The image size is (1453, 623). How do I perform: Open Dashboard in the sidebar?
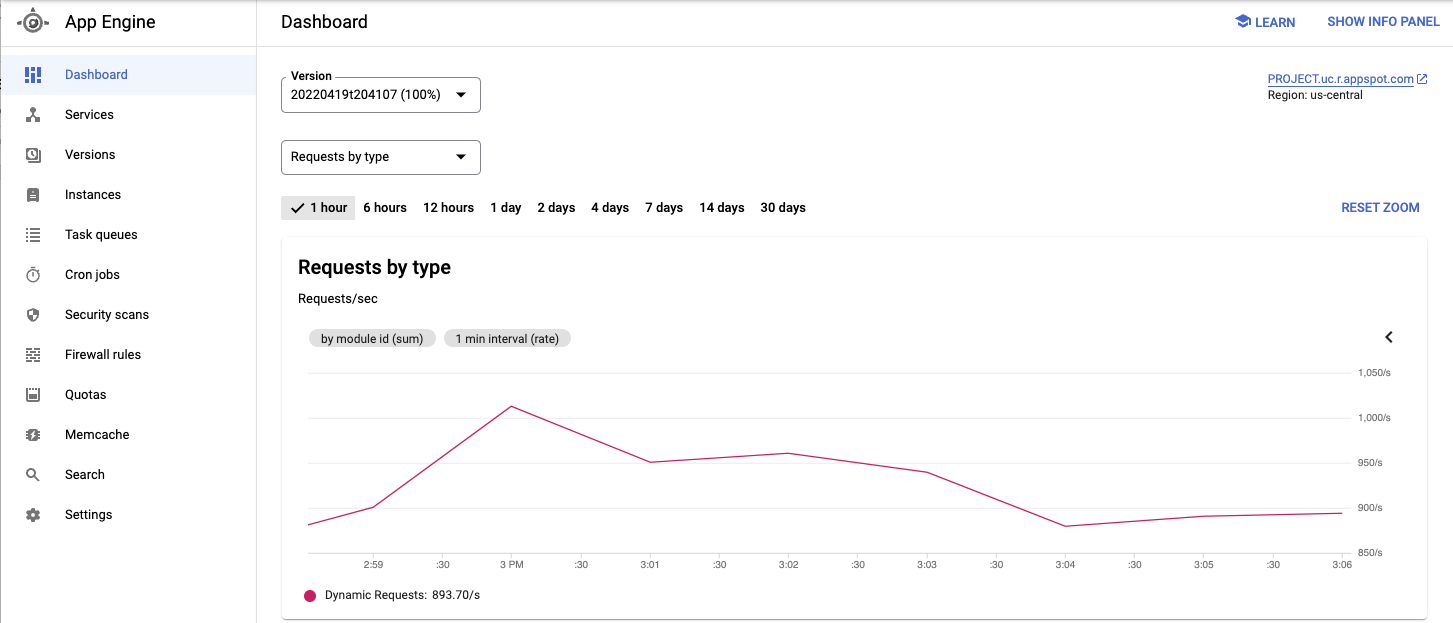click(128, 75)
